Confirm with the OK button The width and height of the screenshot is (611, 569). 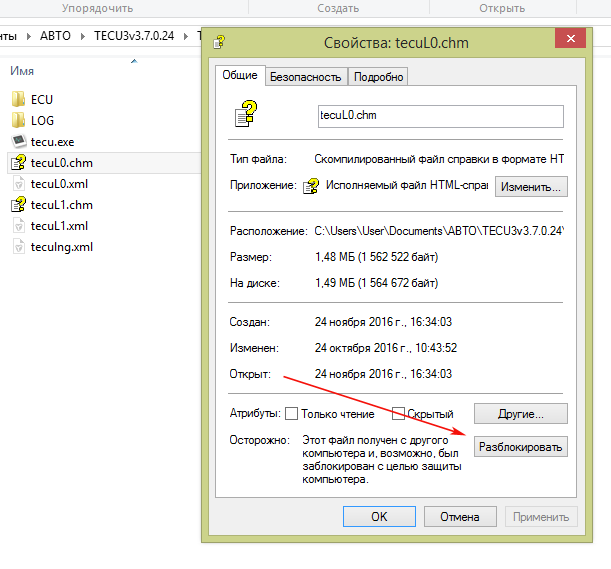(379, 517)
